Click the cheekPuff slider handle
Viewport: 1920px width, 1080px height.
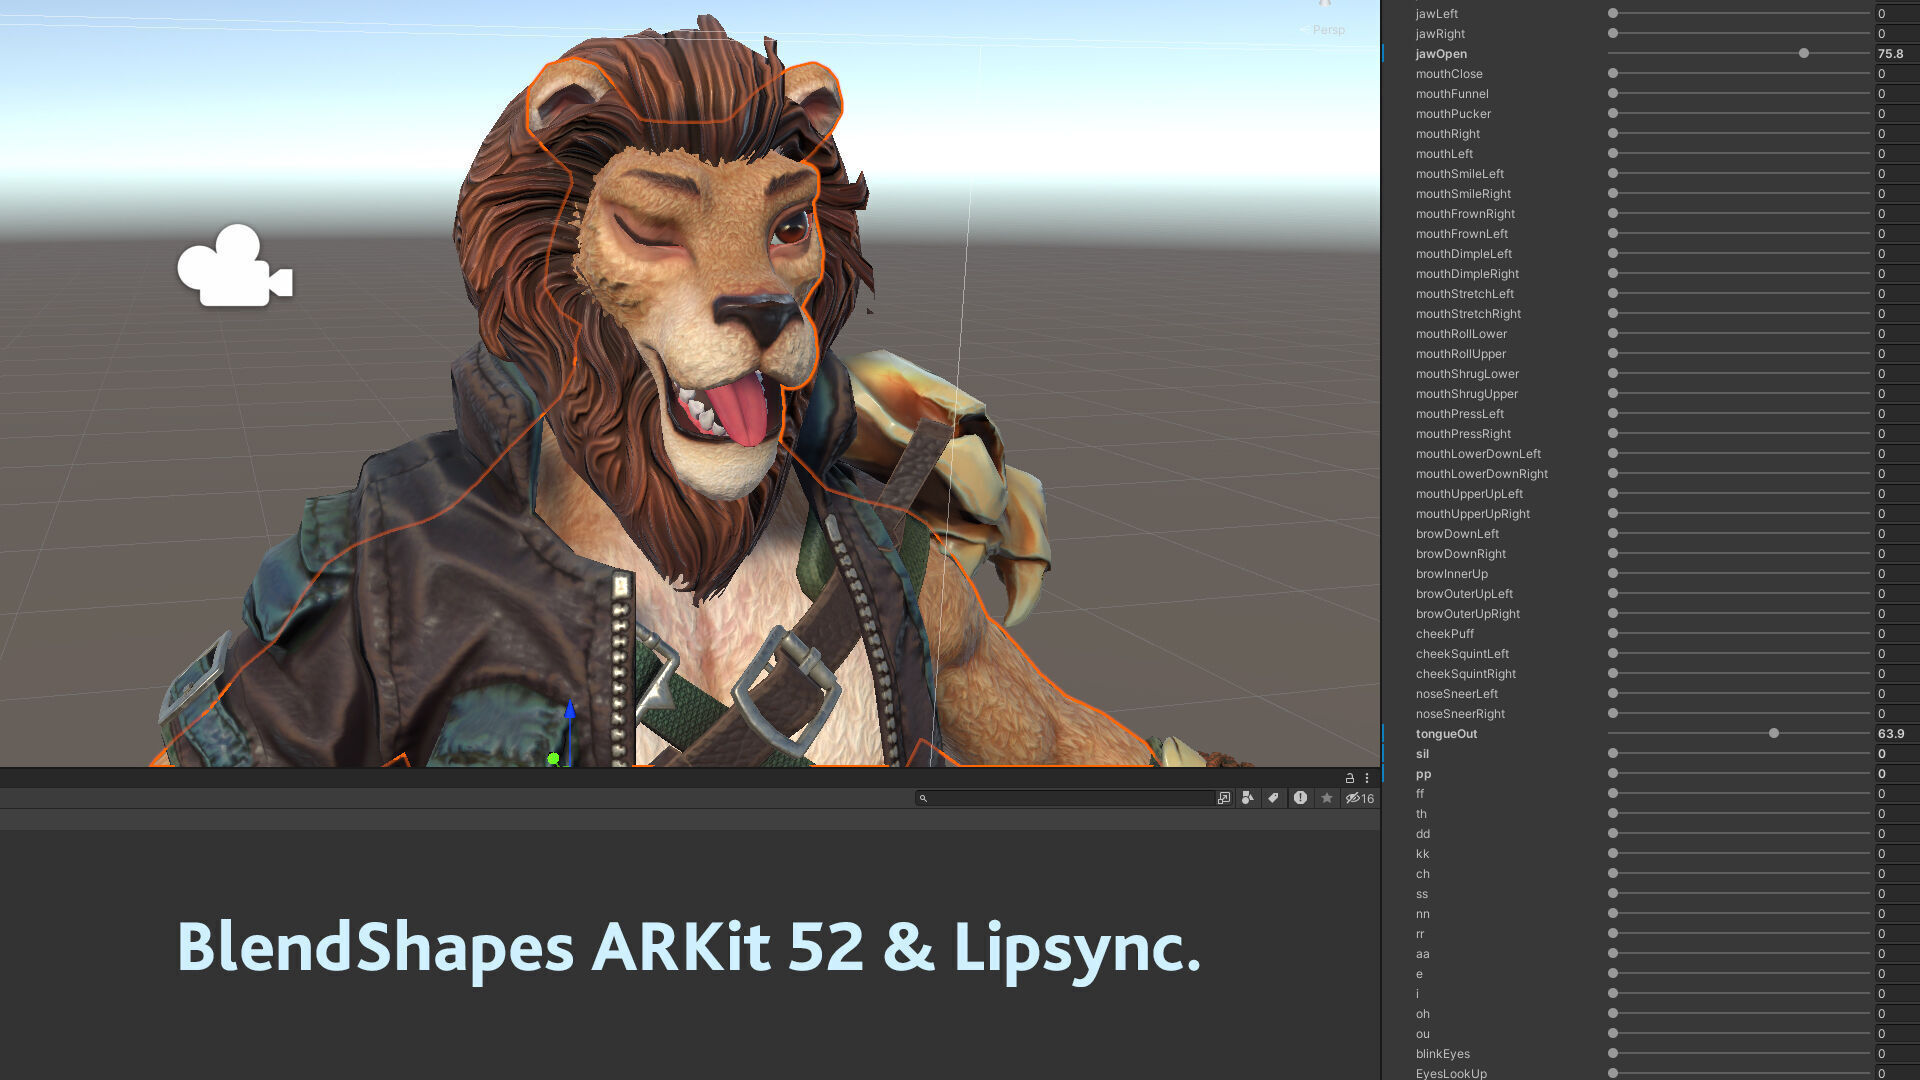click(x=1613, y=633)
